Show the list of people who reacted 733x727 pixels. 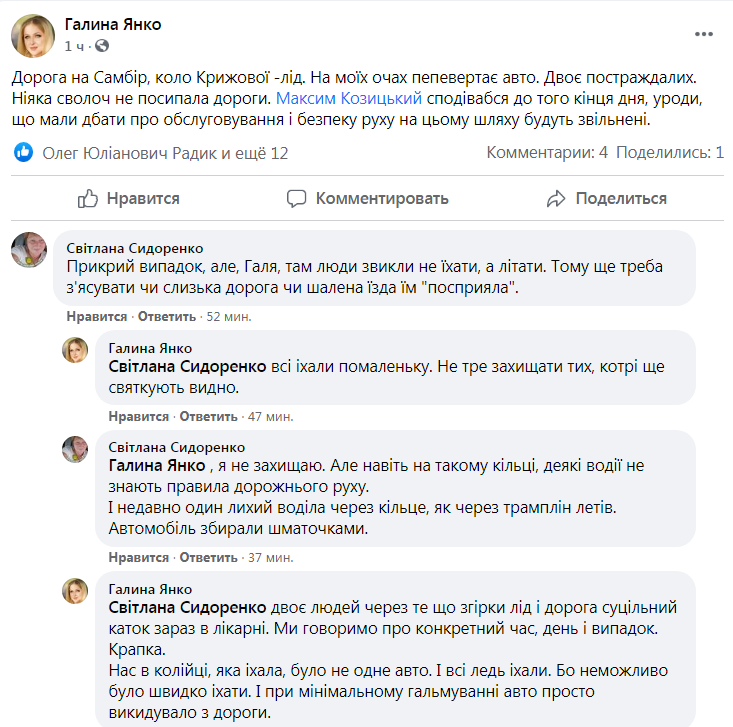(165, 153)
